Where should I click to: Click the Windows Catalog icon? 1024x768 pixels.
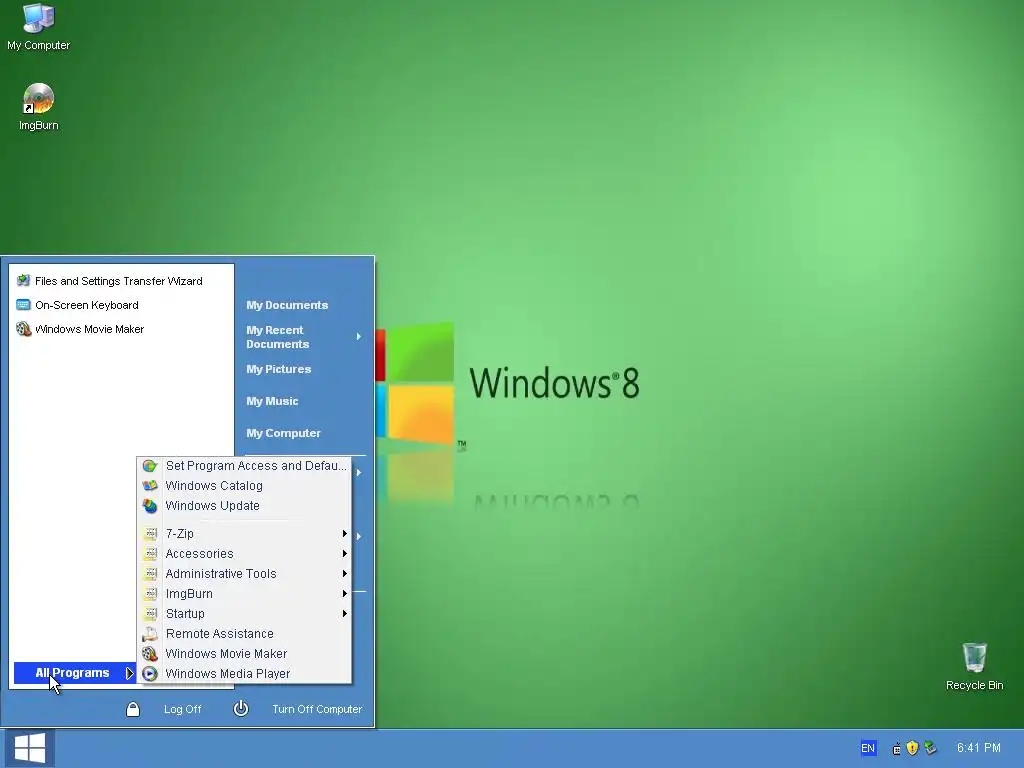pos(150,486)
